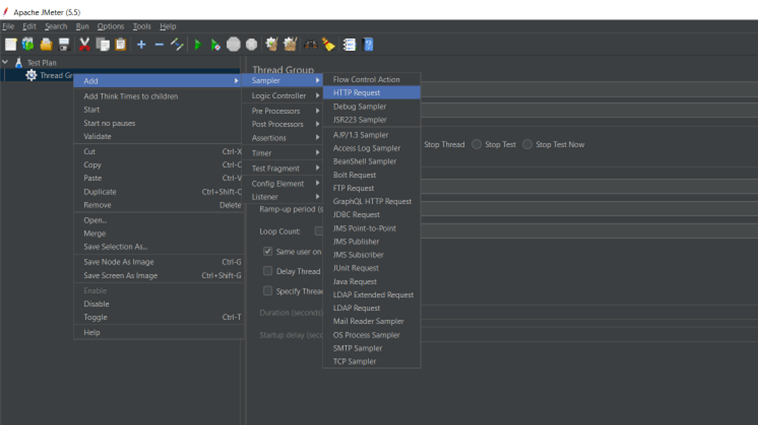Click the Stop toolbar icon
This screenshot has height=425, width=758.
click(x=233, y=44)
